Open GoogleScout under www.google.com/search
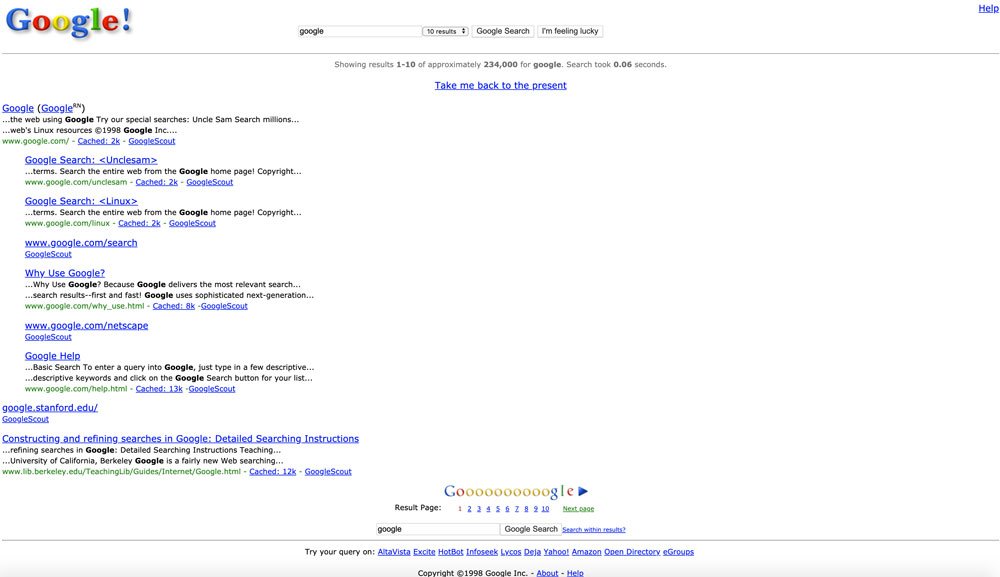This screenshot has width=1000, height=577. pos(48,254)
